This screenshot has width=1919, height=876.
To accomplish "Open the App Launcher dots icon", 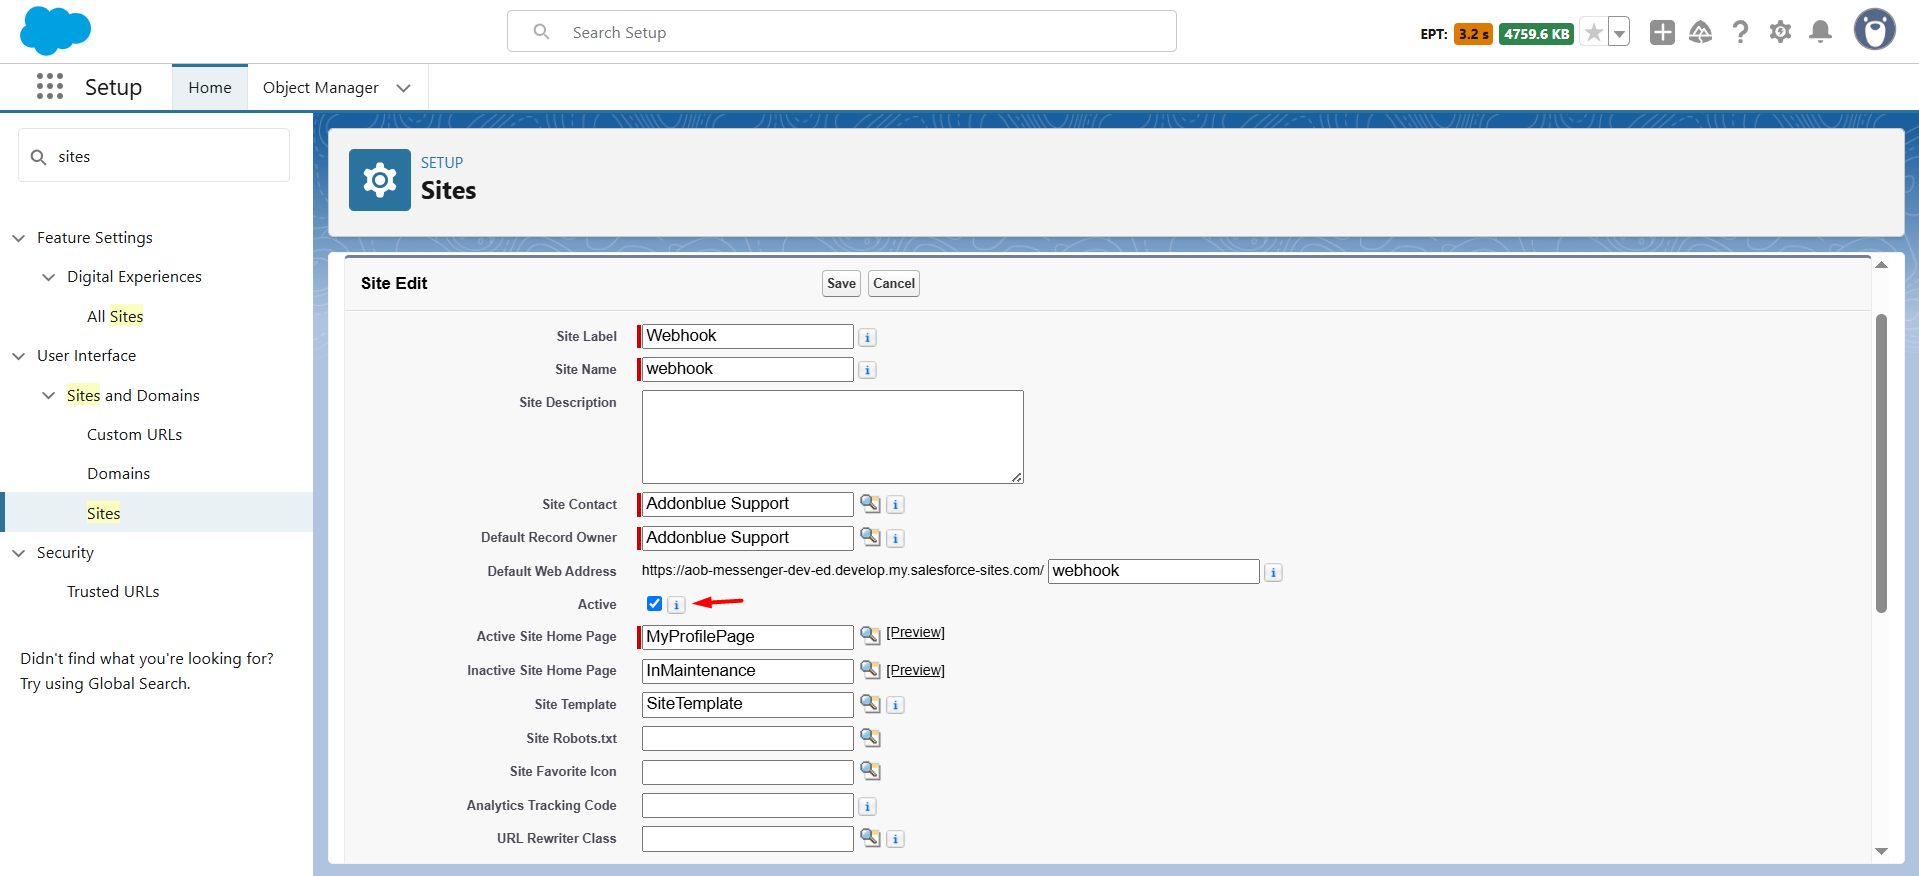I will 50,87.
